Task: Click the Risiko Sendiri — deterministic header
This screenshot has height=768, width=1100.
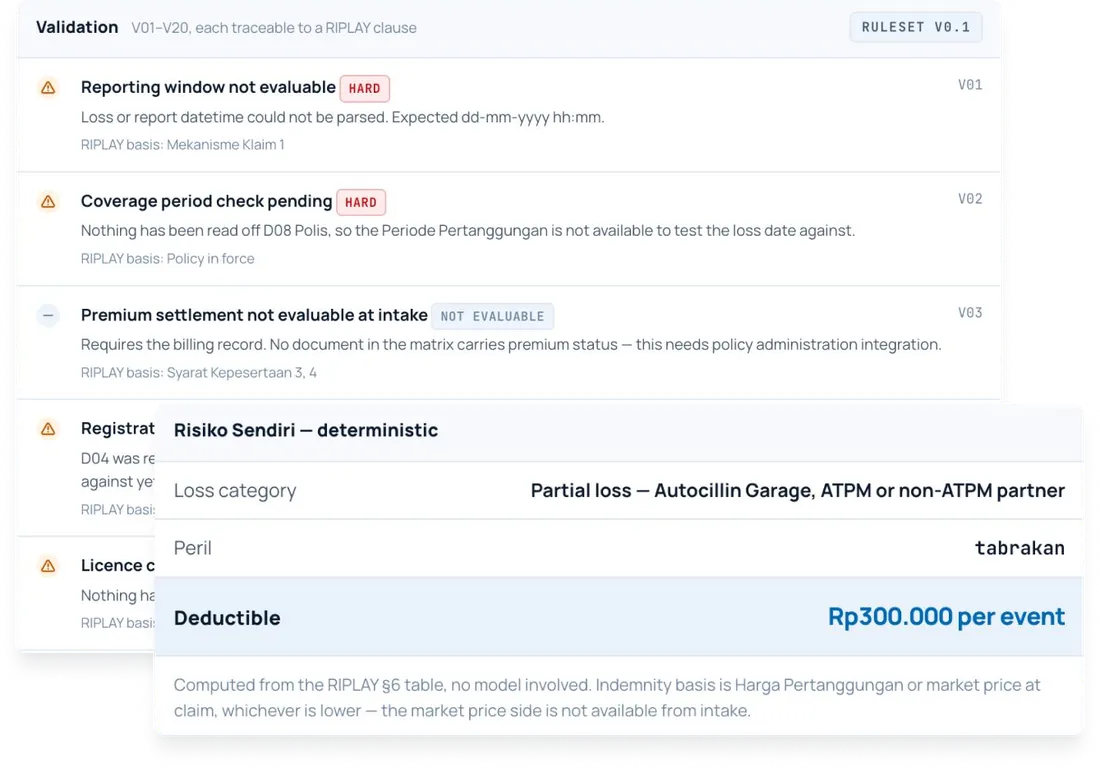Action: (306, 430)
